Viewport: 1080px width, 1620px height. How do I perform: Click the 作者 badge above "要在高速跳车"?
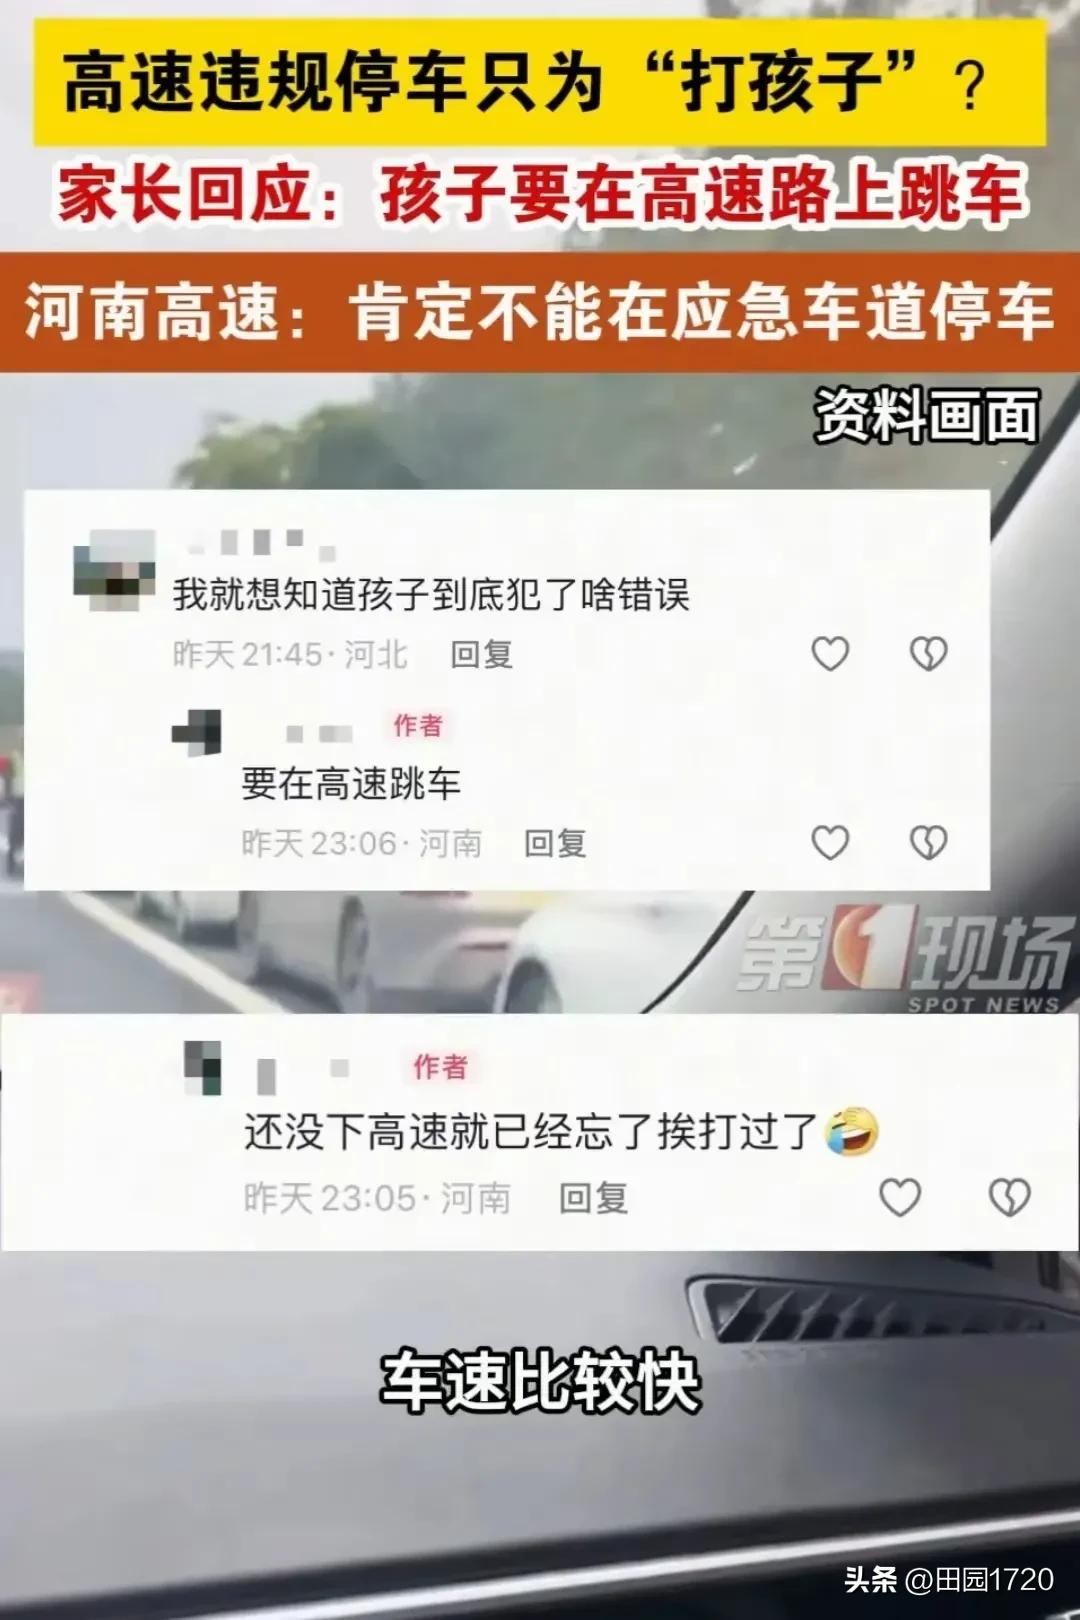[x=417, y=725]
